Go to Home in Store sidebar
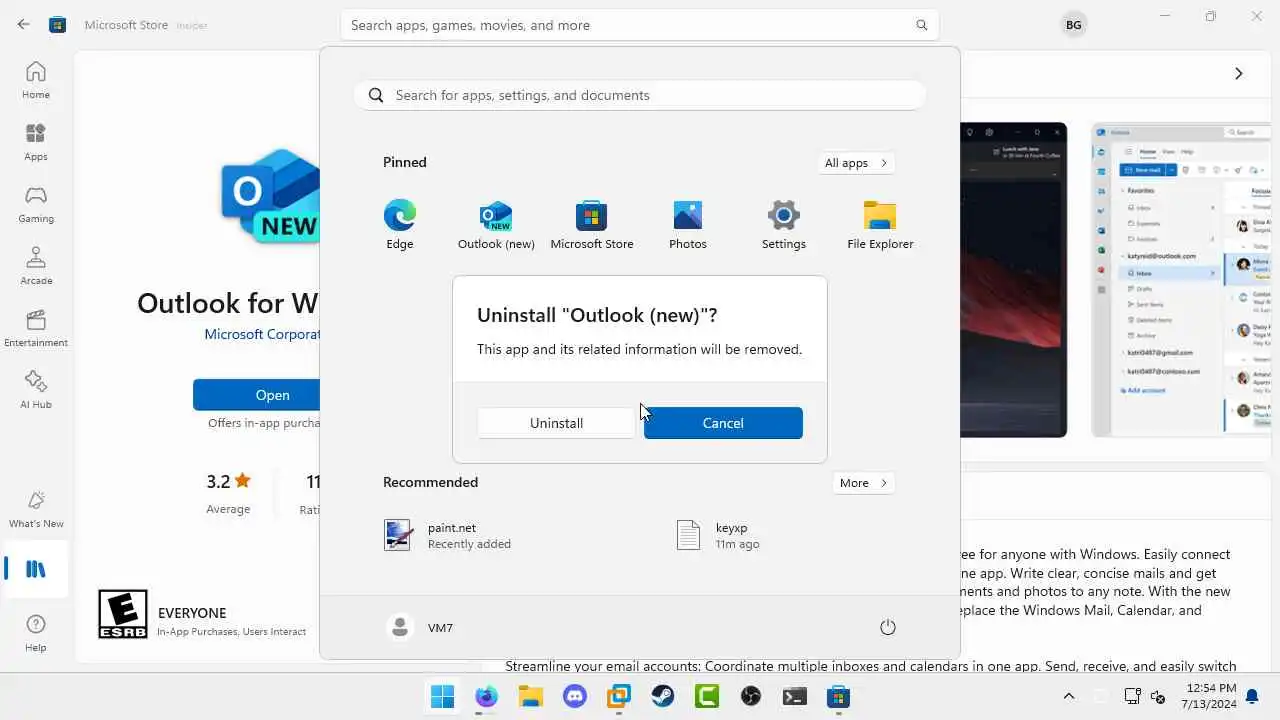The height and width of the screenshot is (720, 1280). [36, 80]
